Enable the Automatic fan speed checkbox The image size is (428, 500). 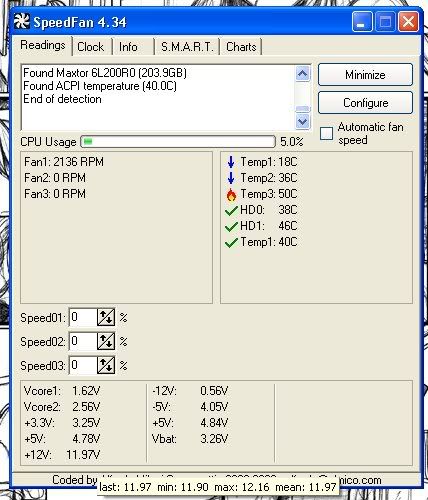pyautogui.click(x=326, y=133)
